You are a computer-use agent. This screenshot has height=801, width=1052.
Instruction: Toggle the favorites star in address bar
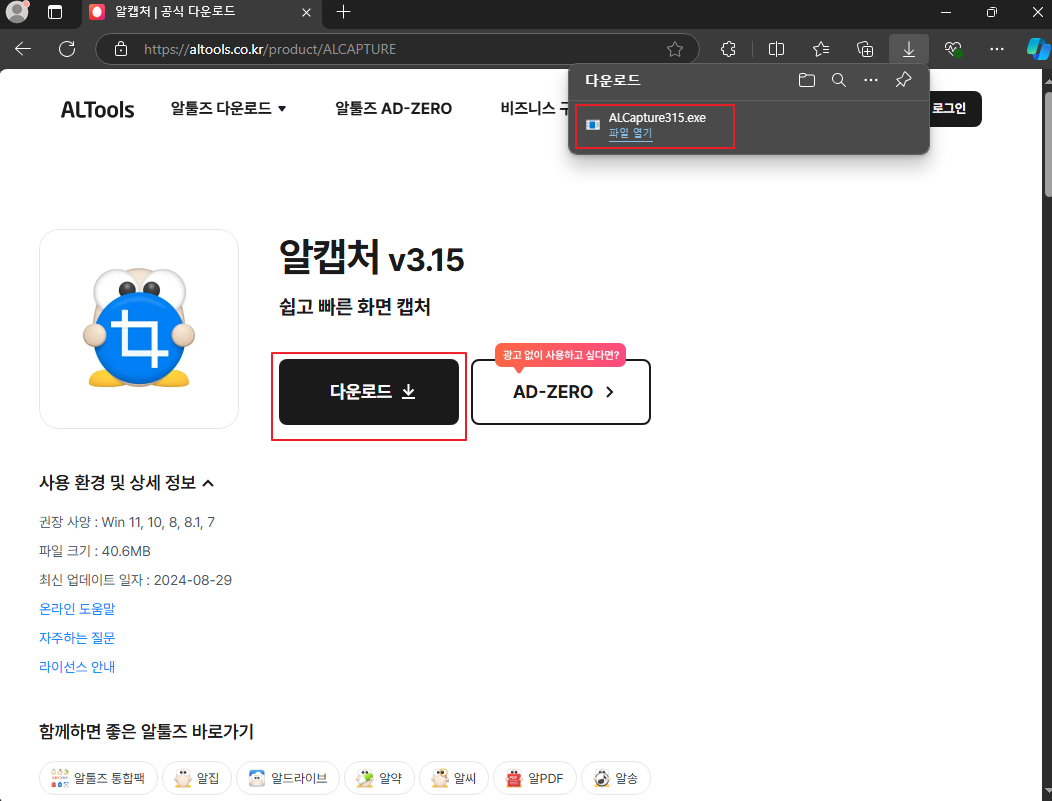click(x=675, y=48)
